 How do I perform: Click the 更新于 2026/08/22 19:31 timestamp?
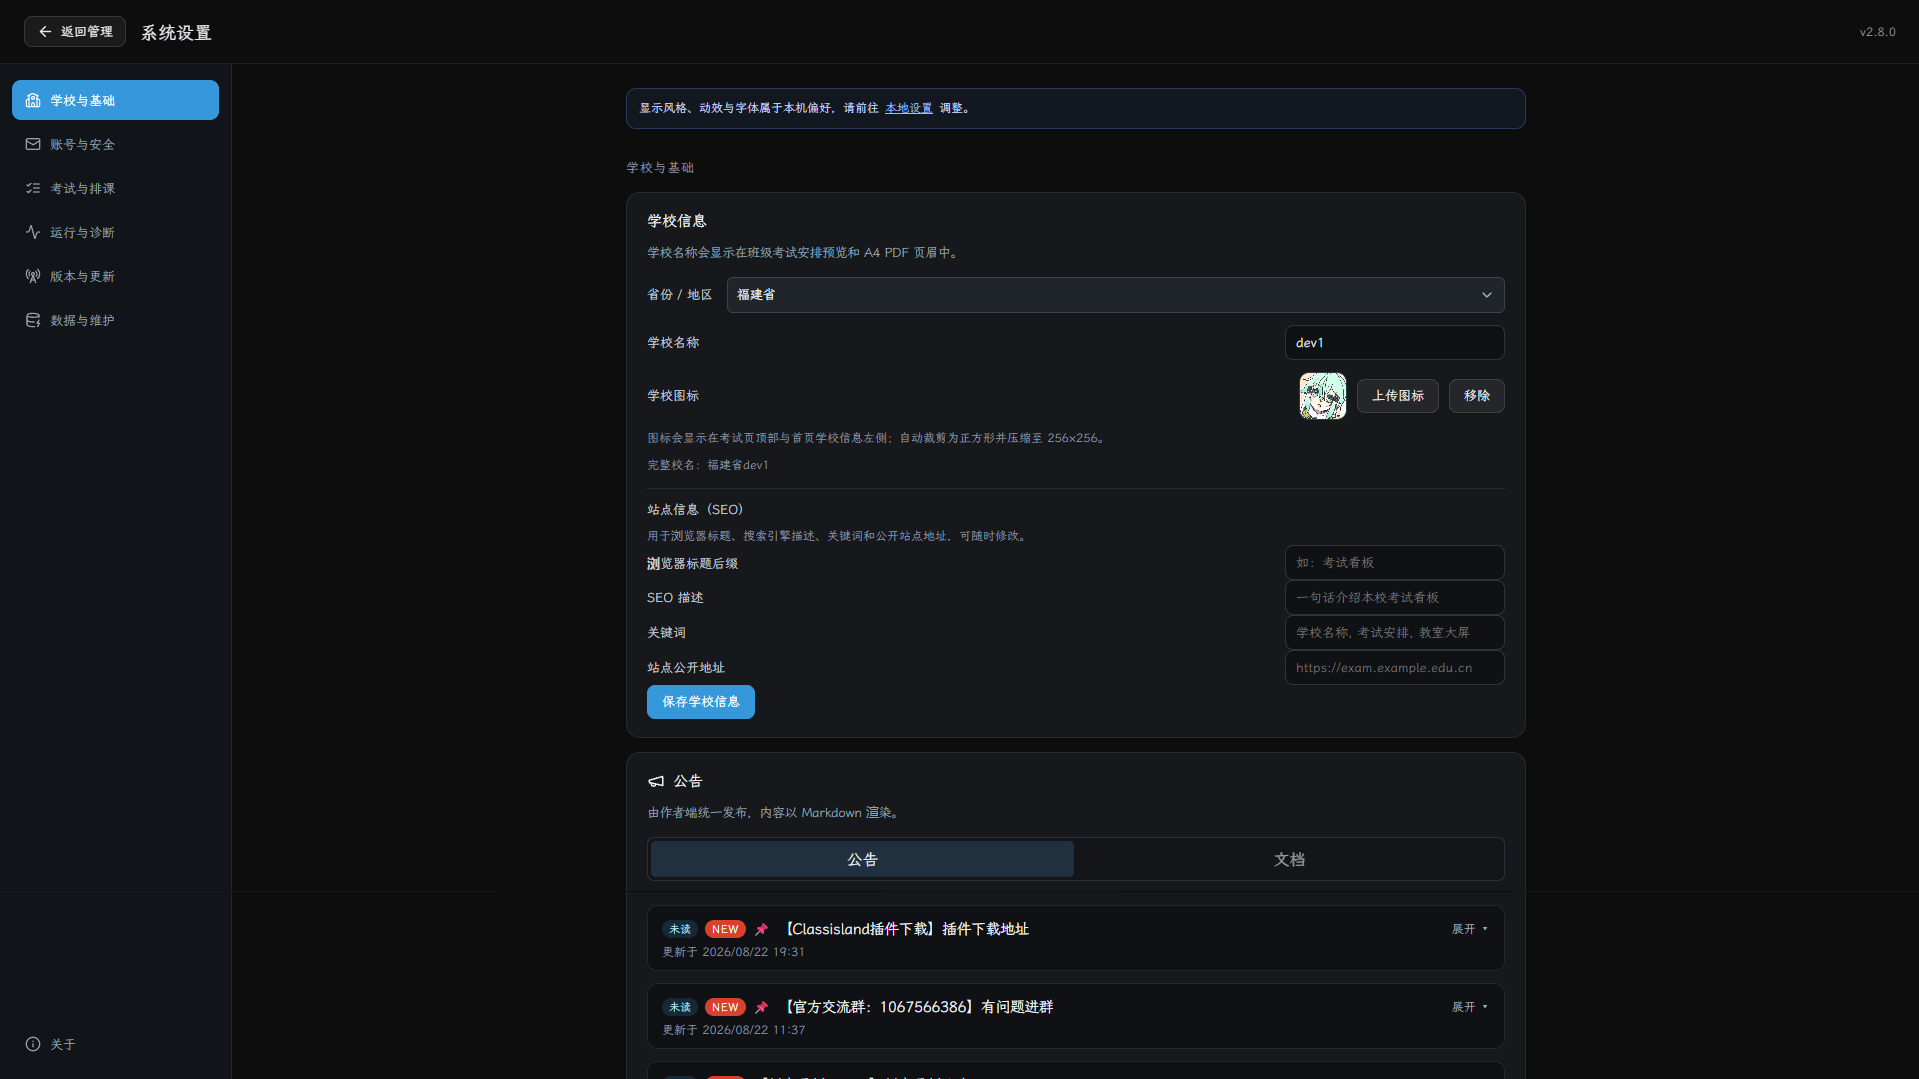[x=733, y=952]
